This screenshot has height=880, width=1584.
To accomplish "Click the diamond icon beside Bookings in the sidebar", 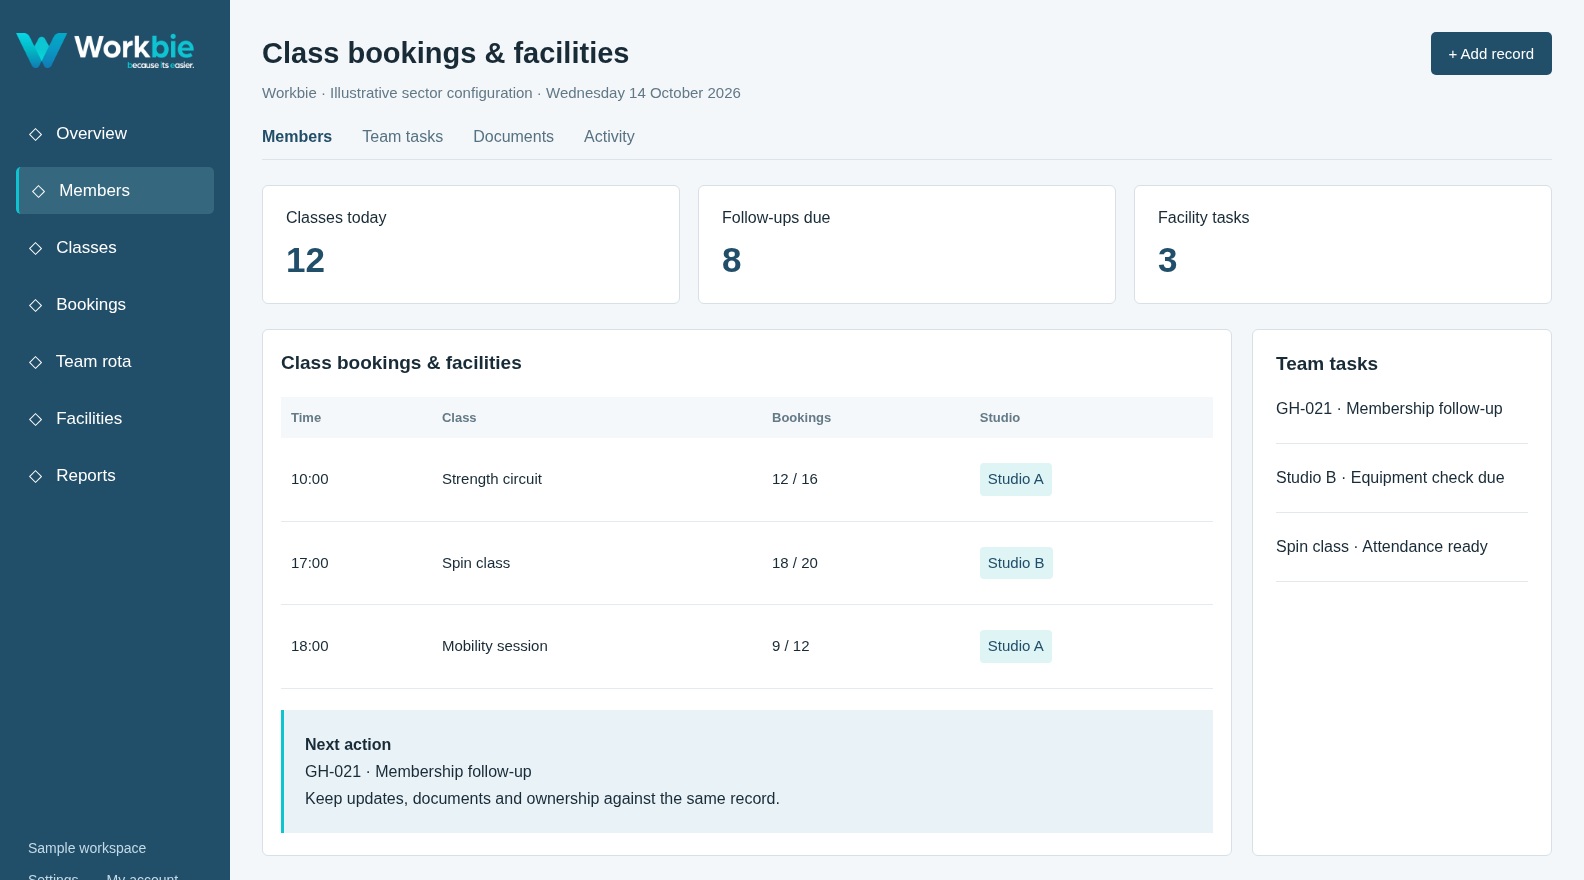I will pos(36,305).
